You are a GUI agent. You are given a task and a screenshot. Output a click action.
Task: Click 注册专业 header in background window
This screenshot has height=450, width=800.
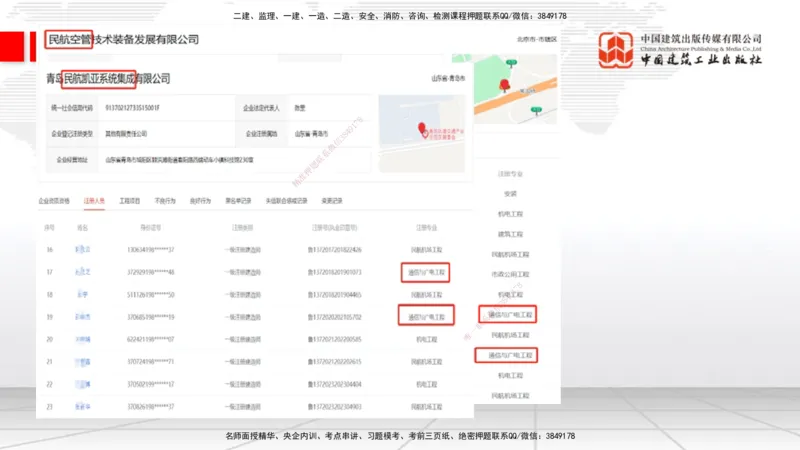(x=510, y=174)
